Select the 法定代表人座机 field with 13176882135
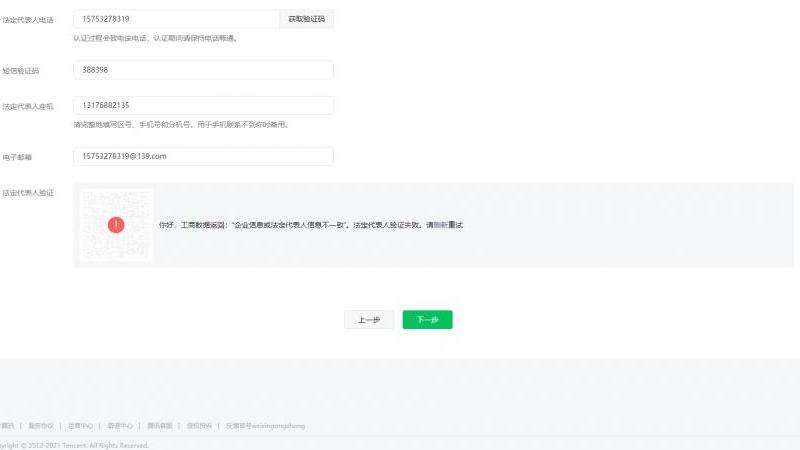800x450 pixels. (203, 105)
